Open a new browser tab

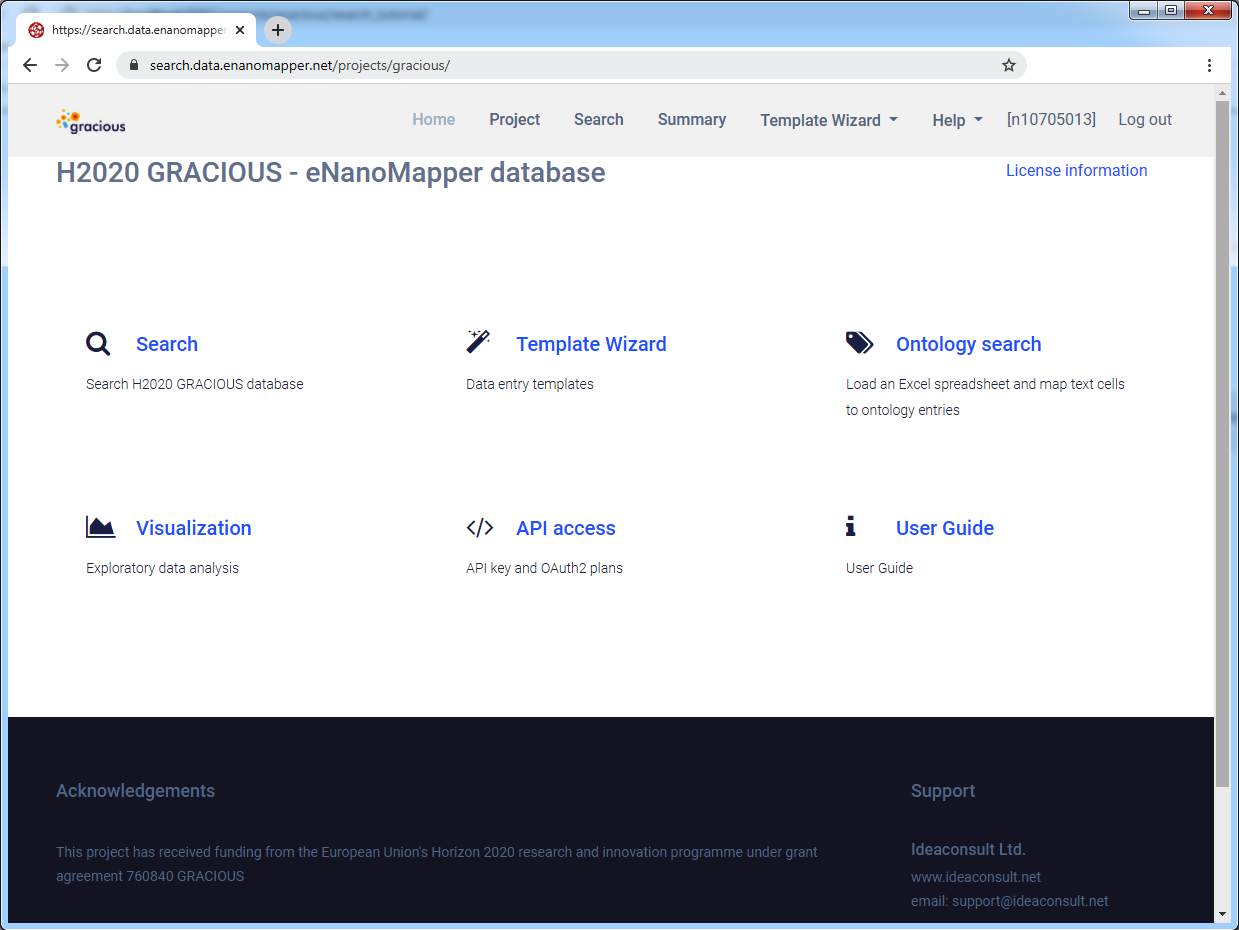click(278, 30)
